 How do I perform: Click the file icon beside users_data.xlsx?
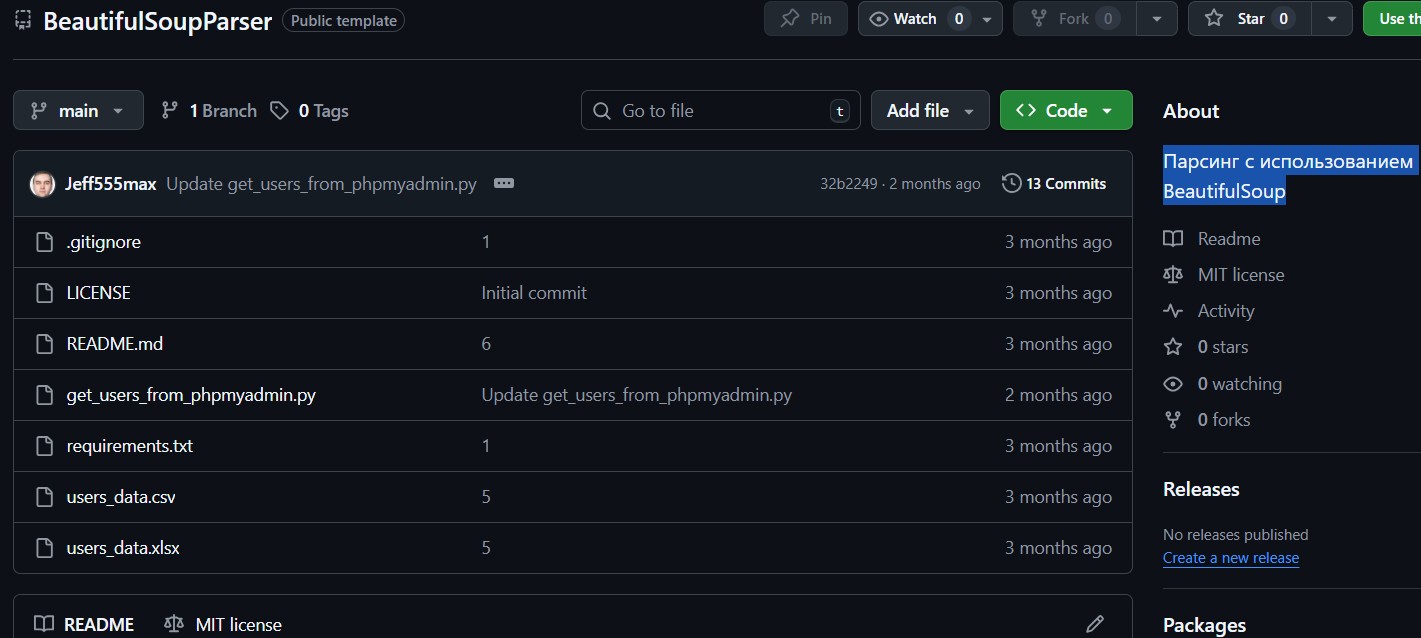[44, 548]
